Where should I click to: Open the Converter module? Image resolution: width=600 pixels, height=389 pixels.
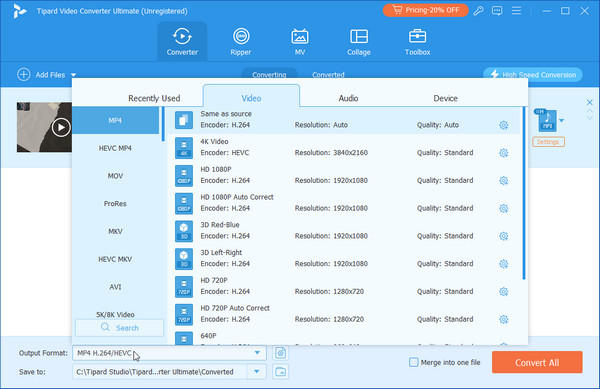coord(182,41)
